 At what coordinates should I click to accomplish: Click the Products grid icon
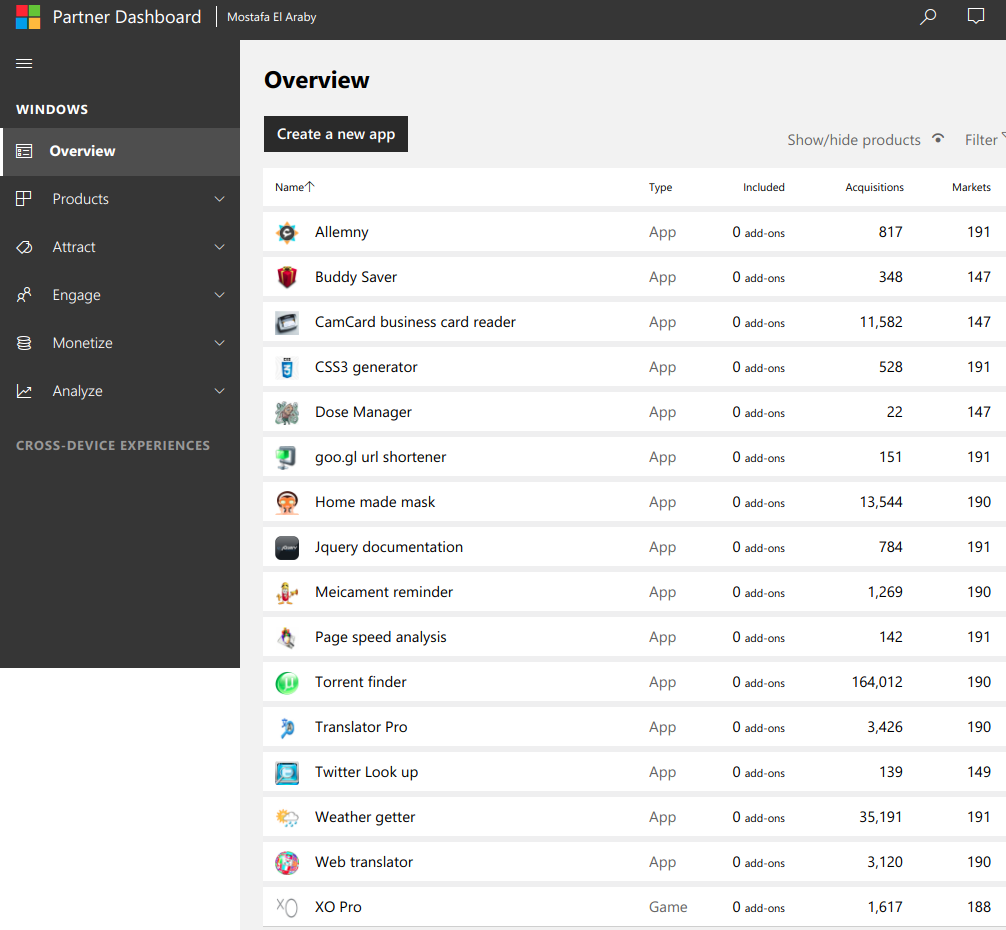click(24, 199)
